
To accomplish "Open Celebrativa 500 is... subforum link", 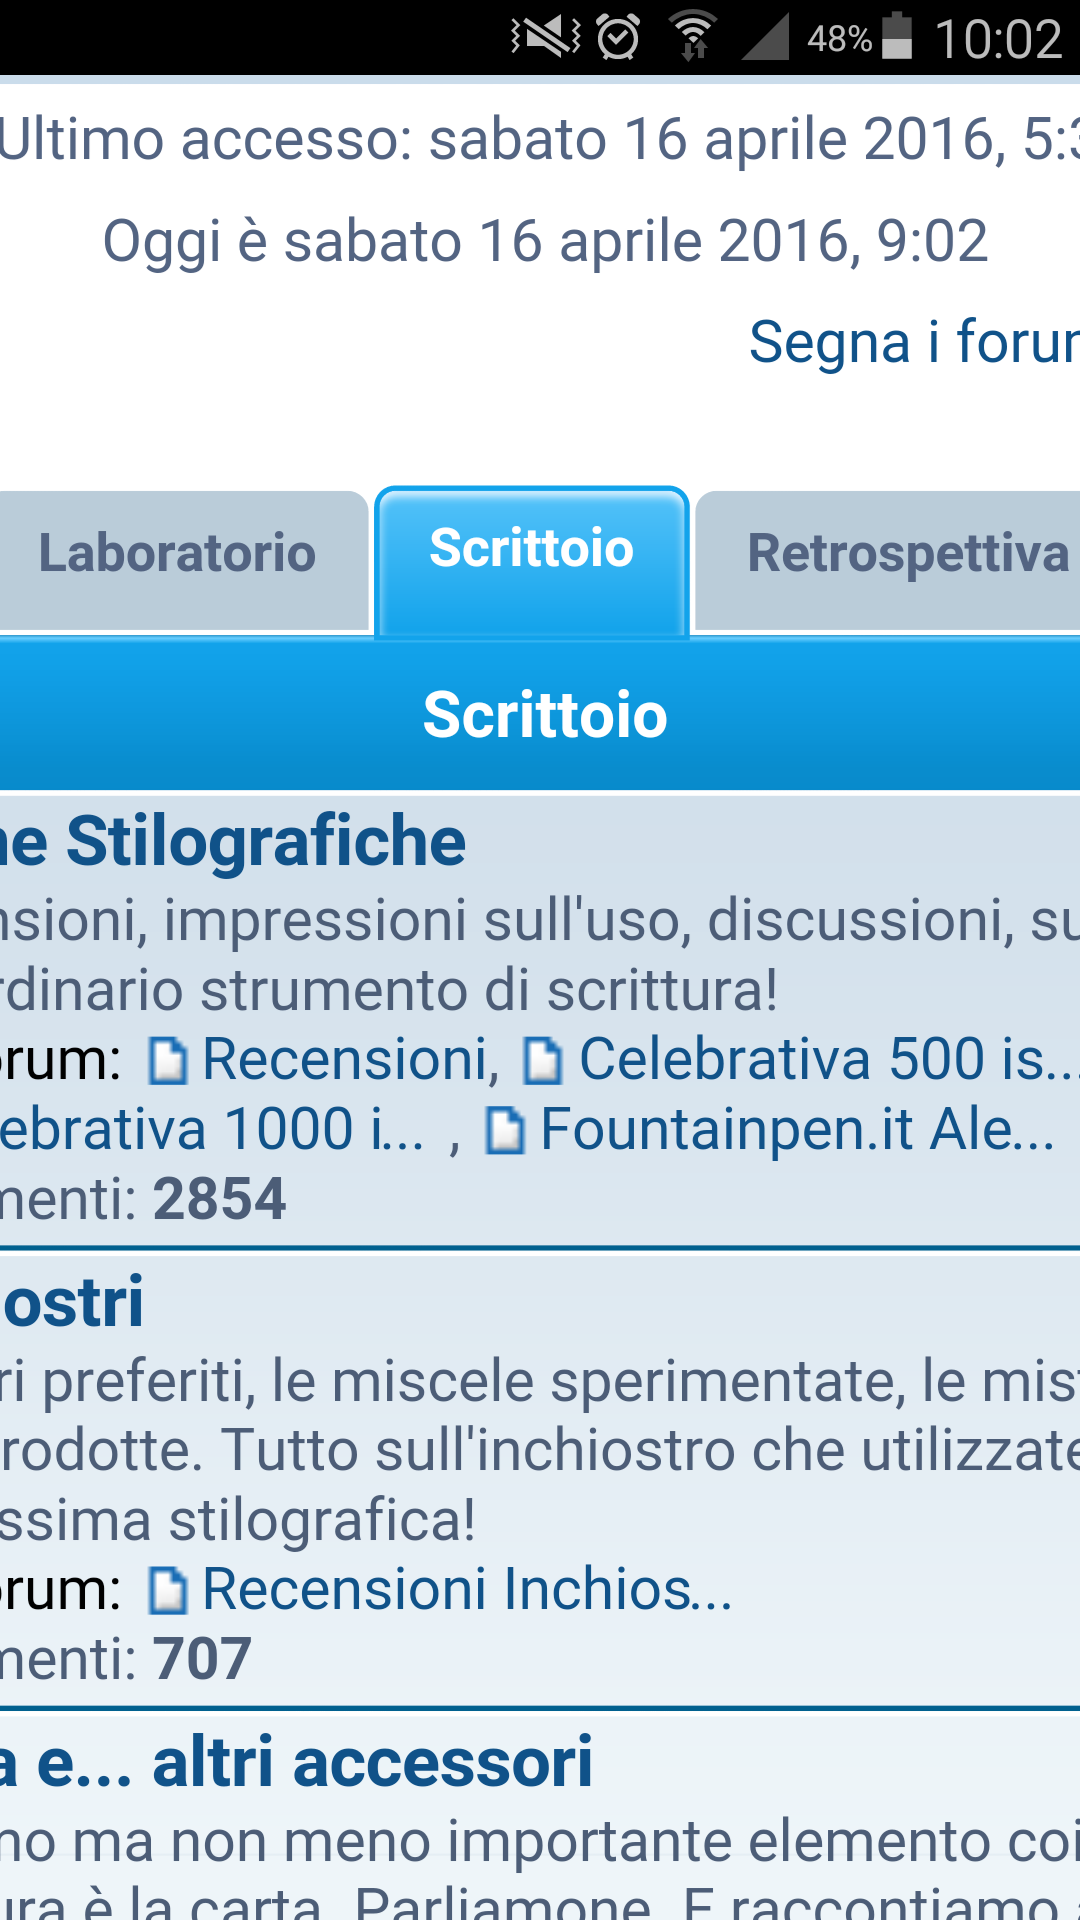I will click(828, 1059).
